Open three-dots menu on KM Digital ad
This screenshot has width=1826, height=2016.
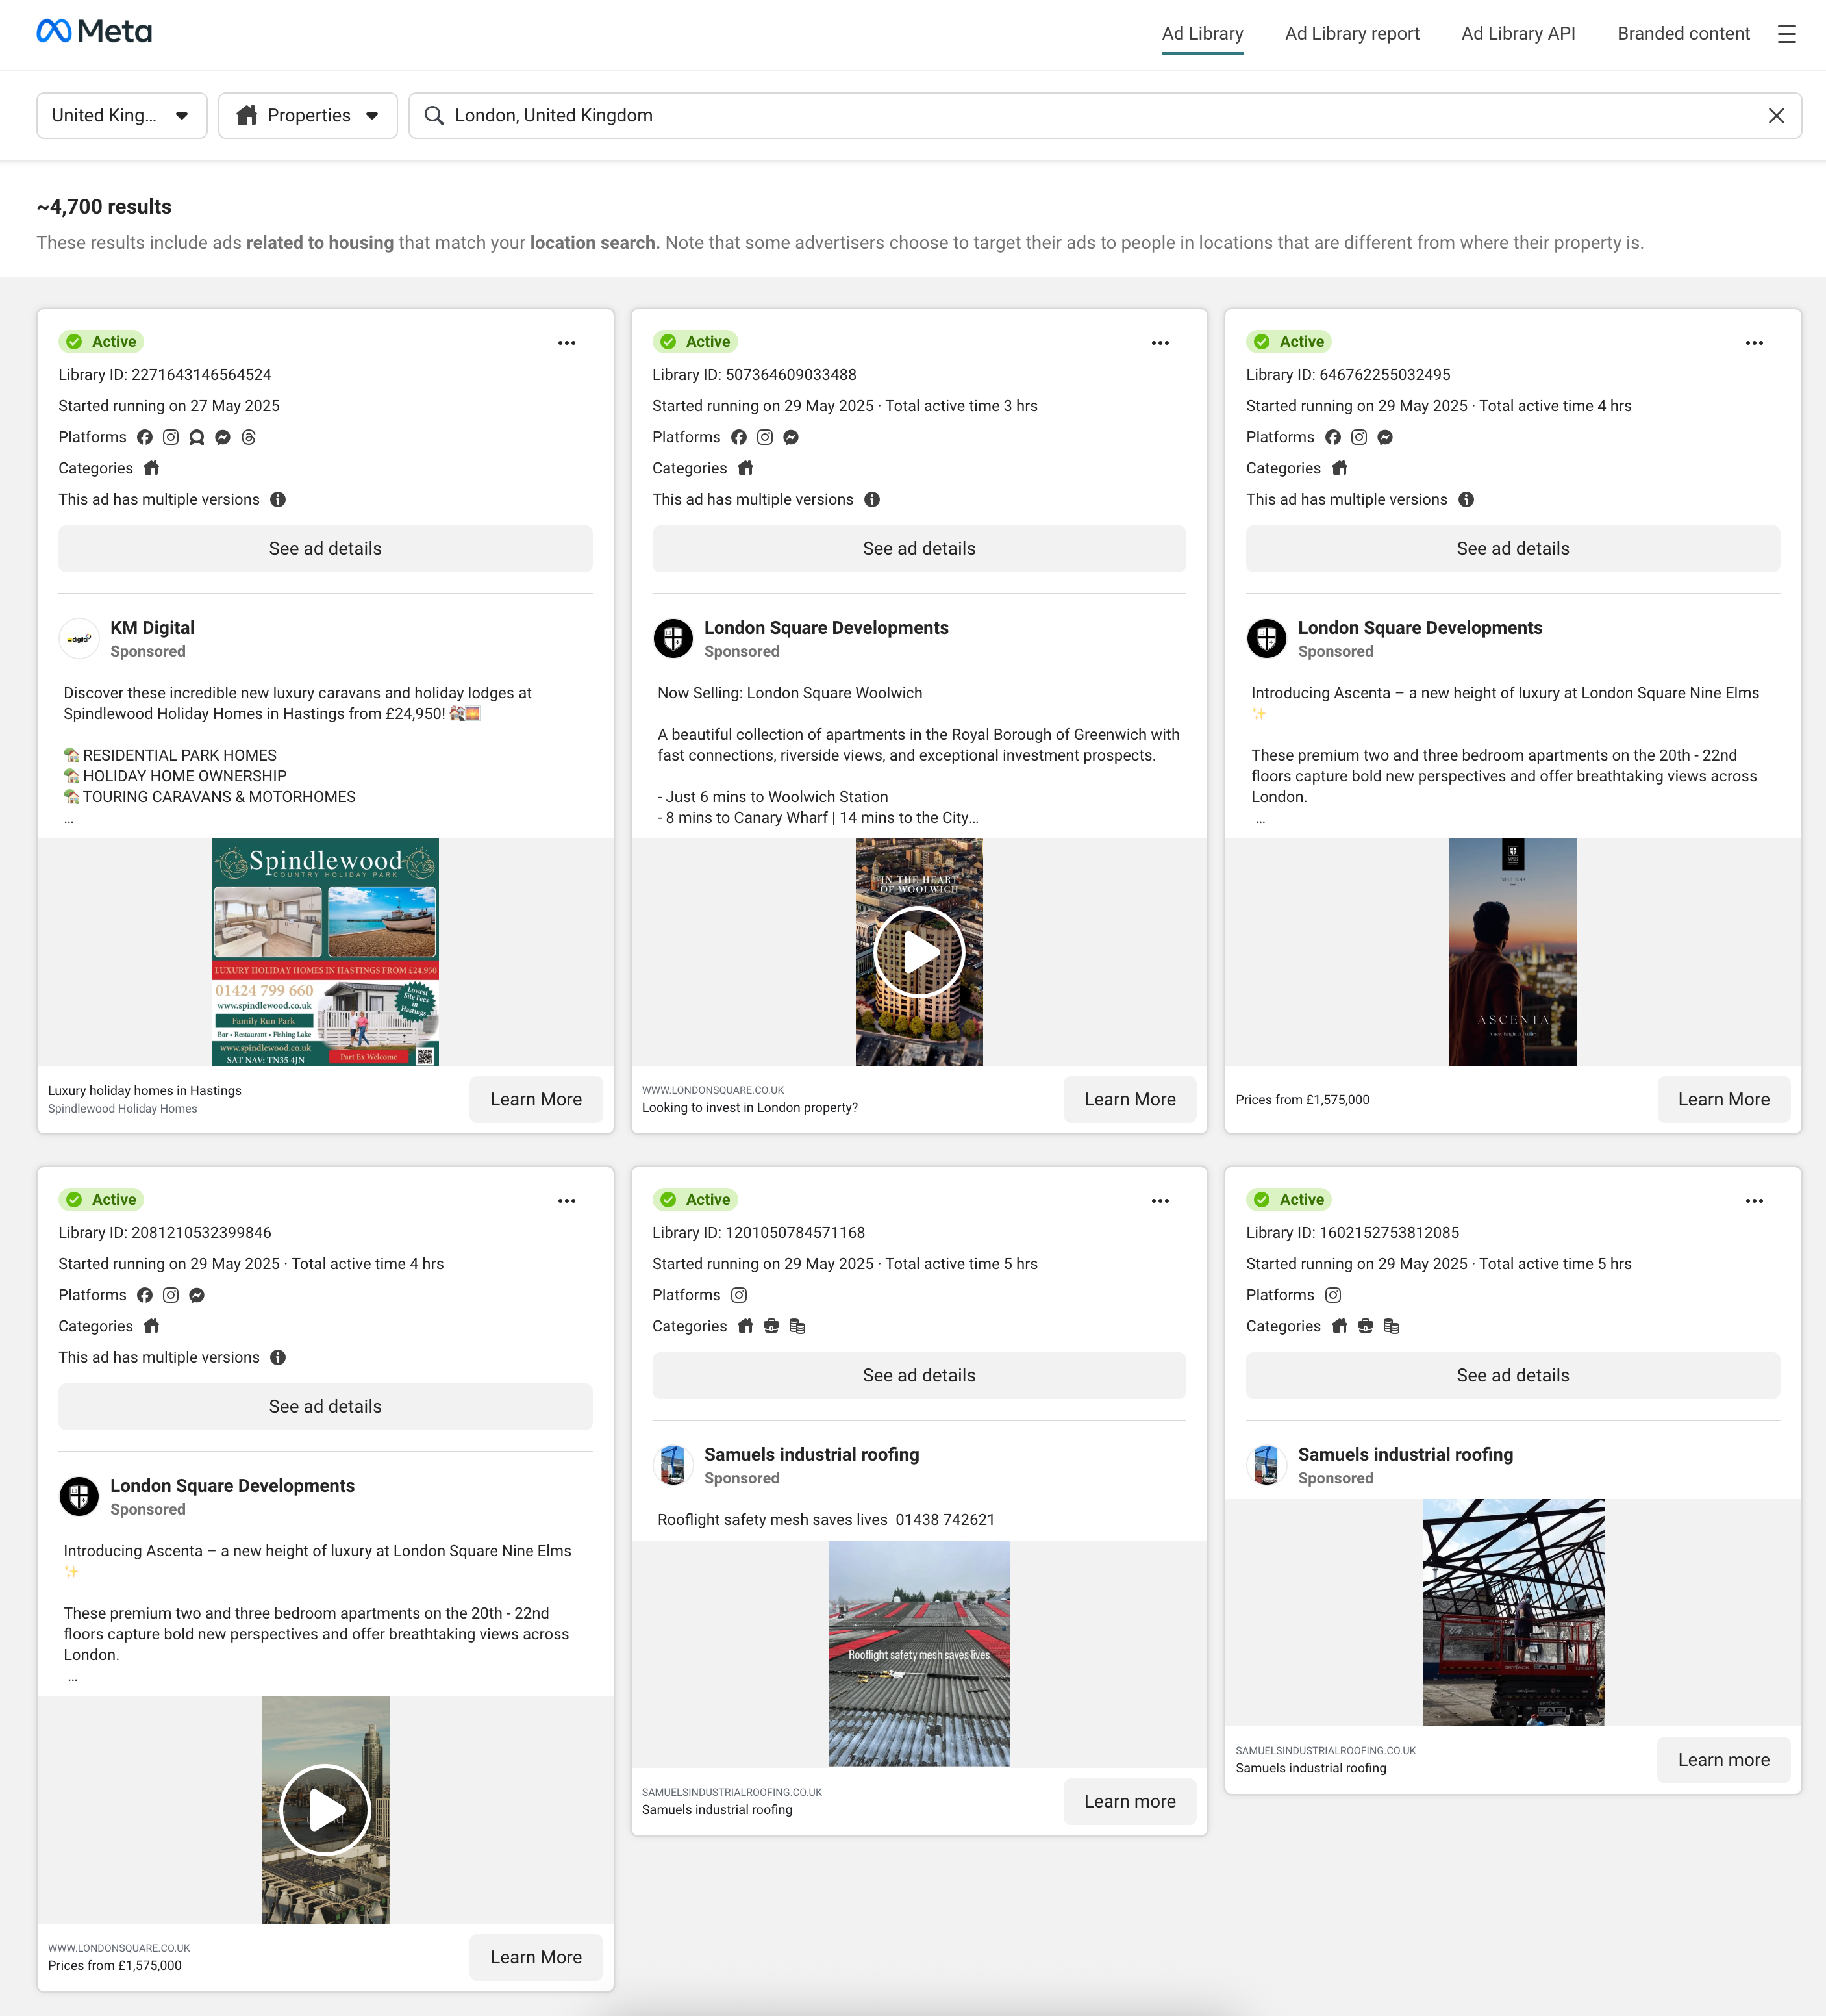[567, 343]
